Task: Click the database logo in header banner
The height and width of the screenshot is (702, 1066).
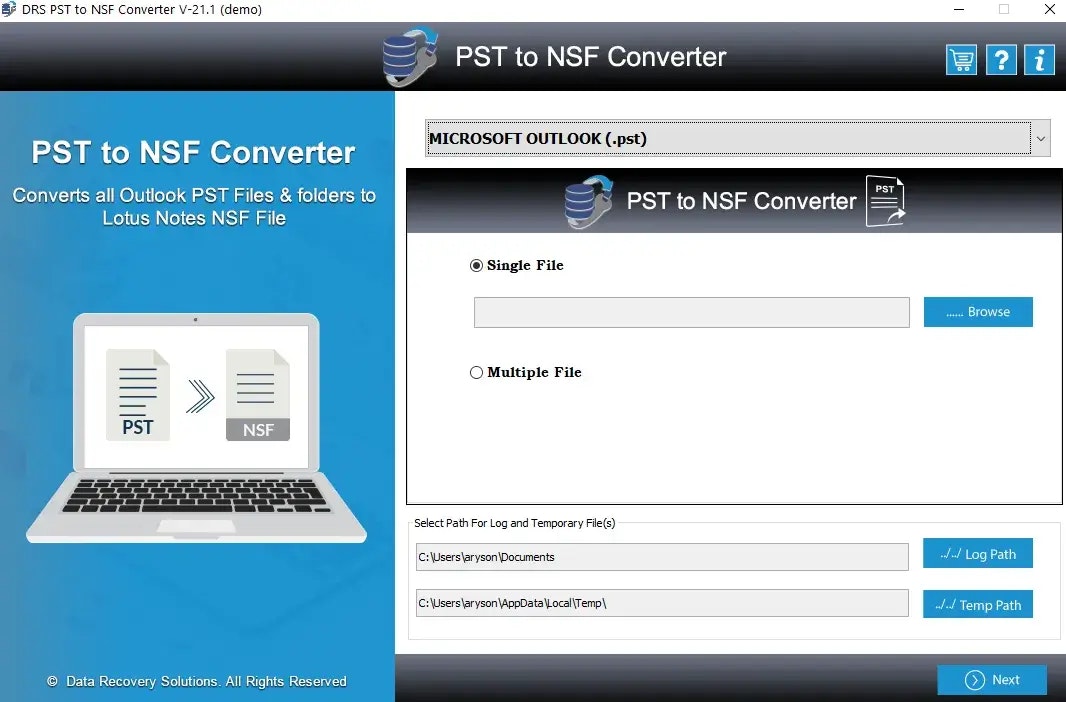Action: (x=410, y=57)
